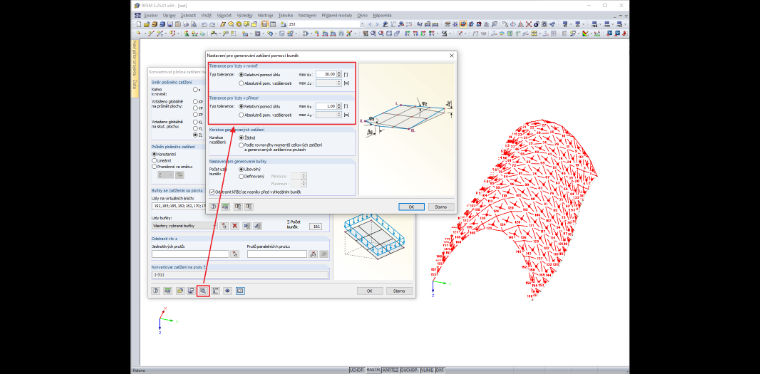Select 'Relativní pomocí úhlu' for body v rovině
Image resolution: width=760 pixels, height=374 pixels.
tap(242, 75)
